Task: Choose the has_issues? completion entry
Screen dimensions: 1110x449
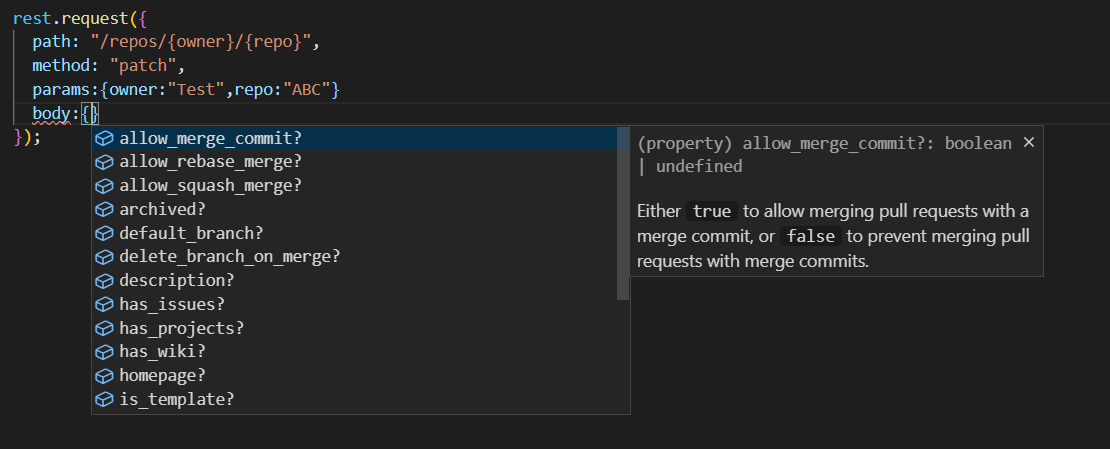Action: tap(354, 305)
